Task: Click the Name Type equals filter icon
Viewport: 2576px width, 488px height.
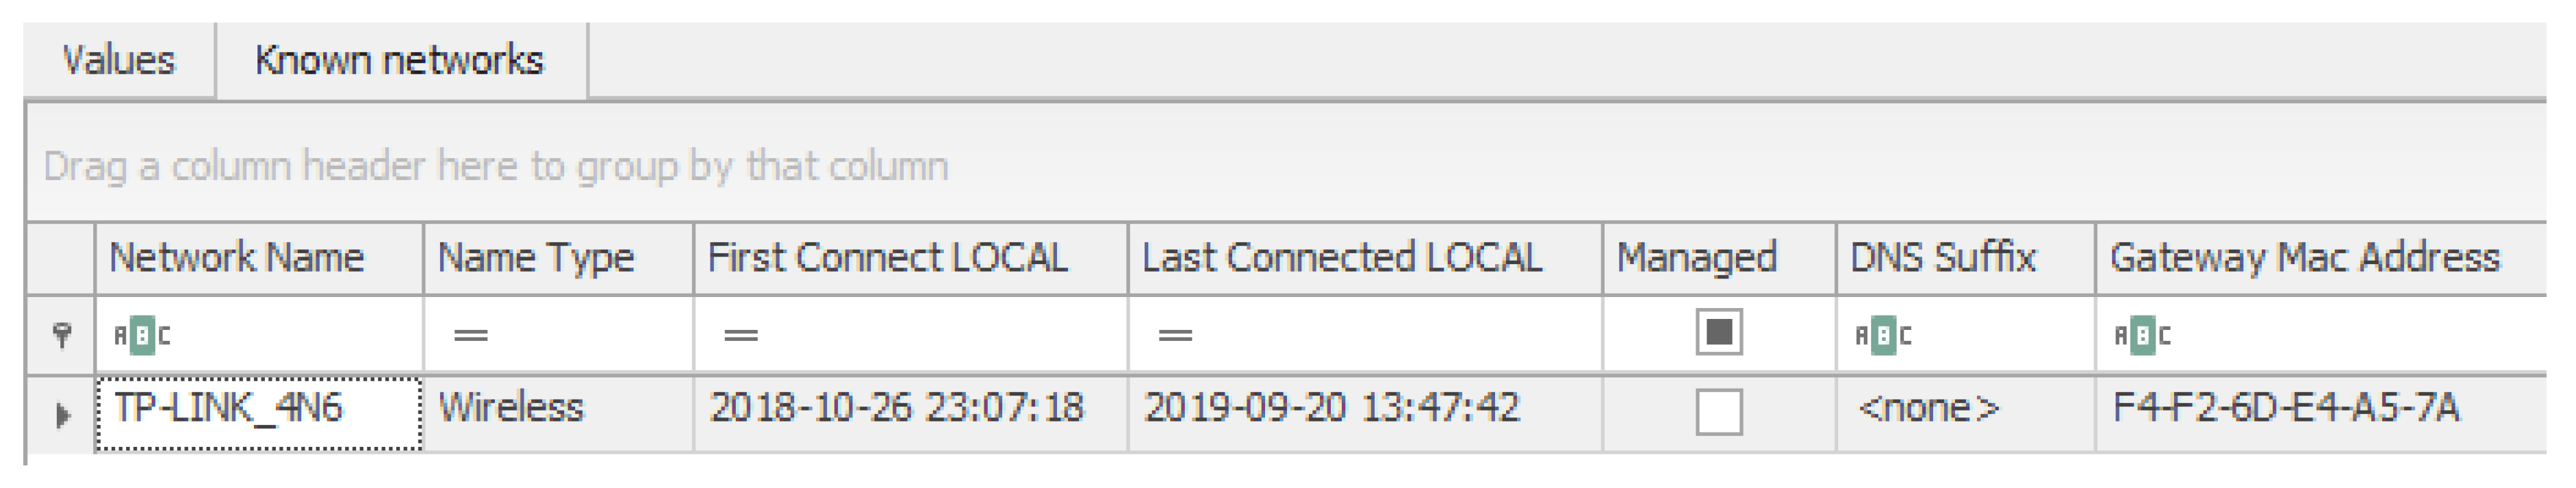Action: [x=470, y=335]
